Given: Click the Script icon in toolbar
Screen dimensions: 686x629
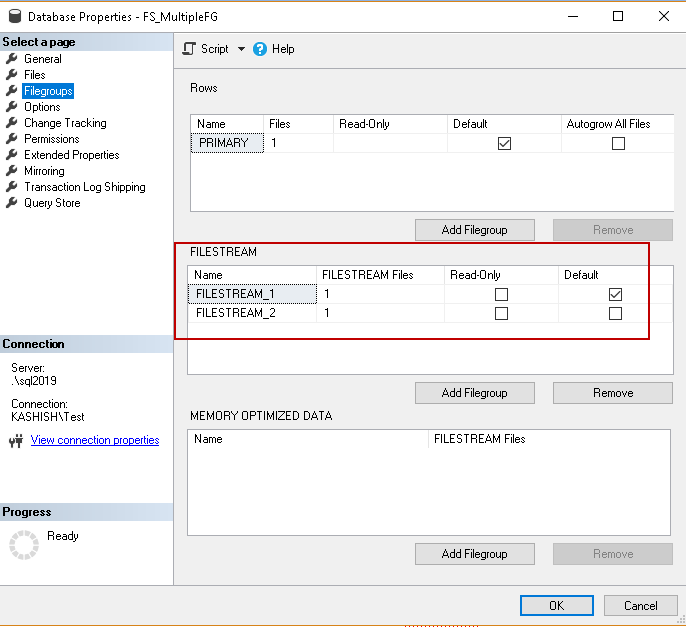Looking at the screenshot, I should click(x=188, y=48).
